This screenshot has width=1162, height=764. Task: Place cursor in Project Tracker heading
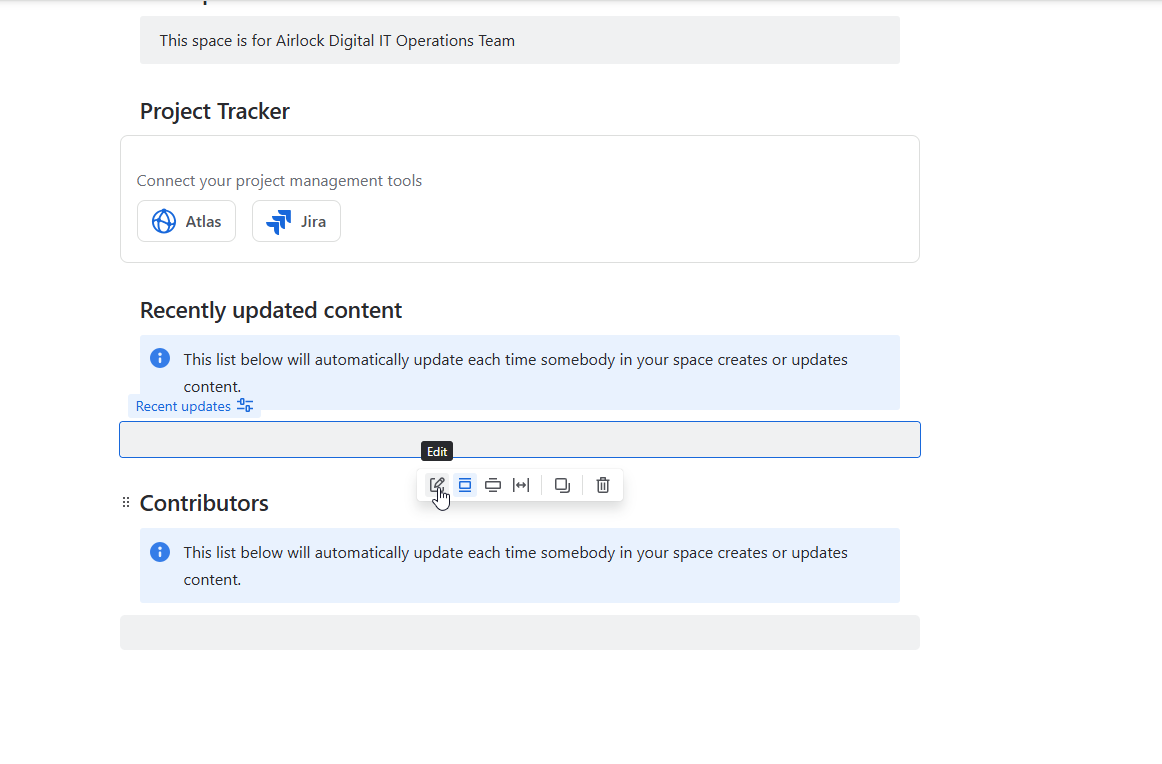click(x=215, y=111)
